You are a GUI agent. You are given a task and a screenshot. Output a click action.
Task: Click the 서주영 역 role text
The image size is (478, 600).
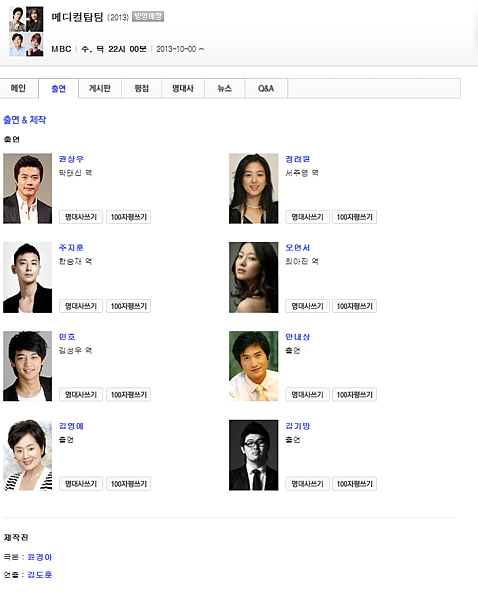coord(302,173)
